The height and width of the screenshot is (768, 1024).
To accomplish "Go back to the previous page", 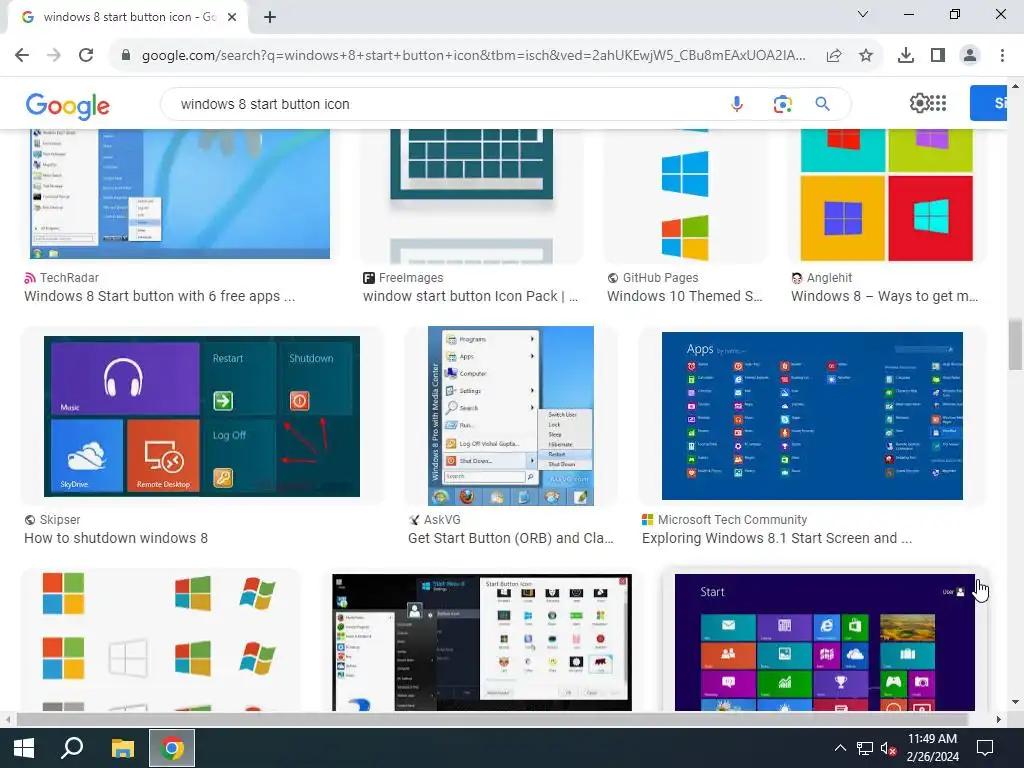I will tap(22, 56).
